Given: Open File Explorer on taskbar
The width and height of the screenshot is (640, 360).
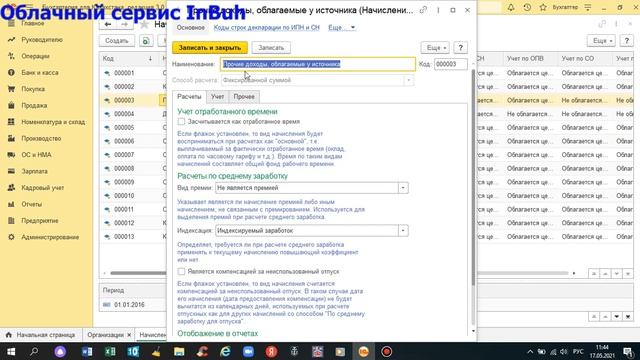Looking at the screenshot, I should (x=179, y=351).
